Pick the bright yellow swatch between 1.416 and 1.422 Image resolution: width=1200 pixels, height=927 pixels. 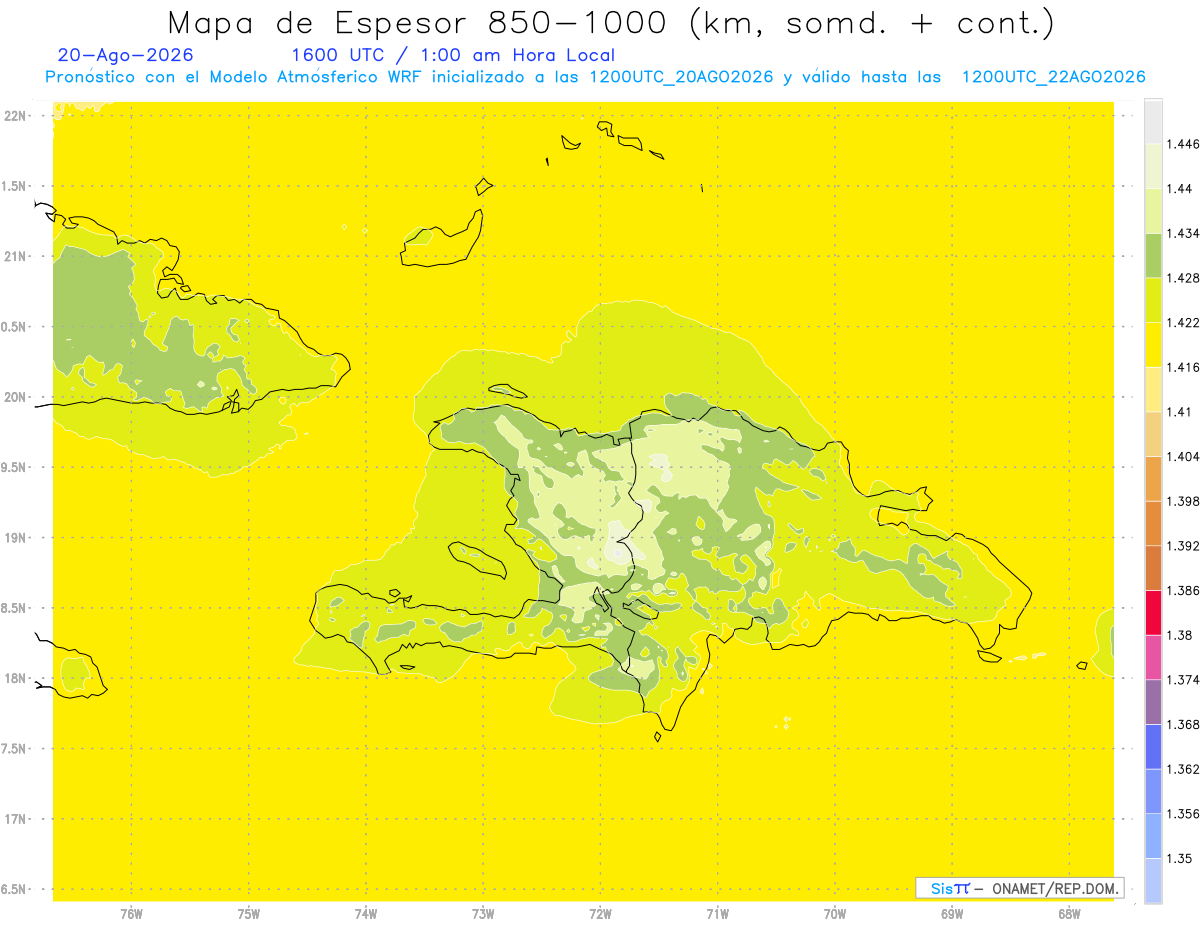[x=1153, y=344]
